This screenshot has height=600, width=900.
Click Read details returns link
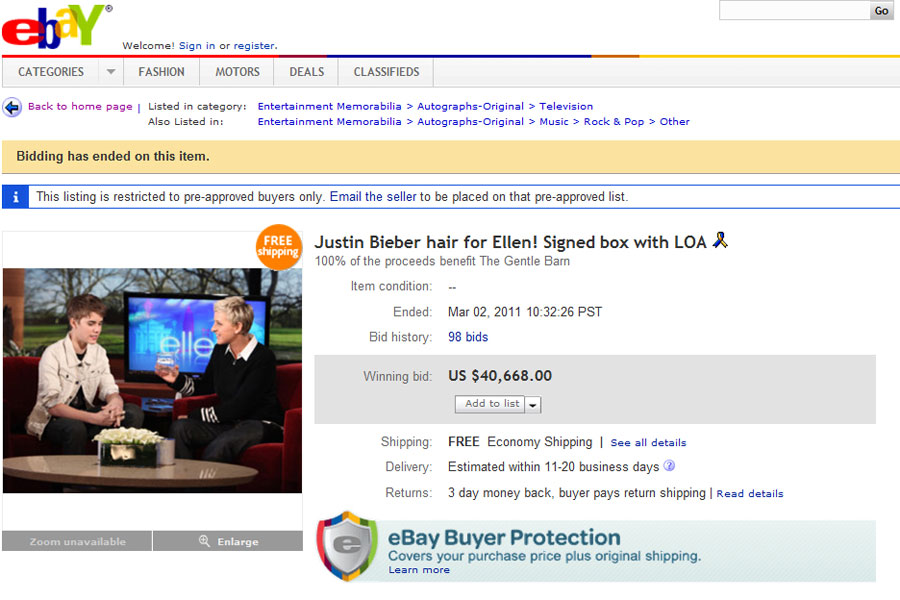tap(750, 494)
